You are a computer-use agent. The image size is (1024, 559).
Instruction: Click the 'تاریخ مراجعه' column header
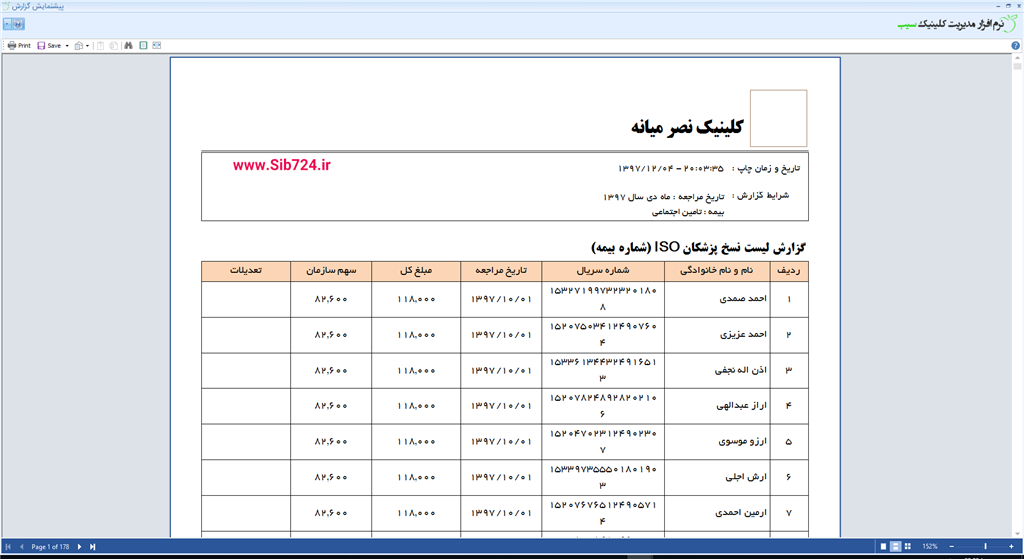(501, 271)
